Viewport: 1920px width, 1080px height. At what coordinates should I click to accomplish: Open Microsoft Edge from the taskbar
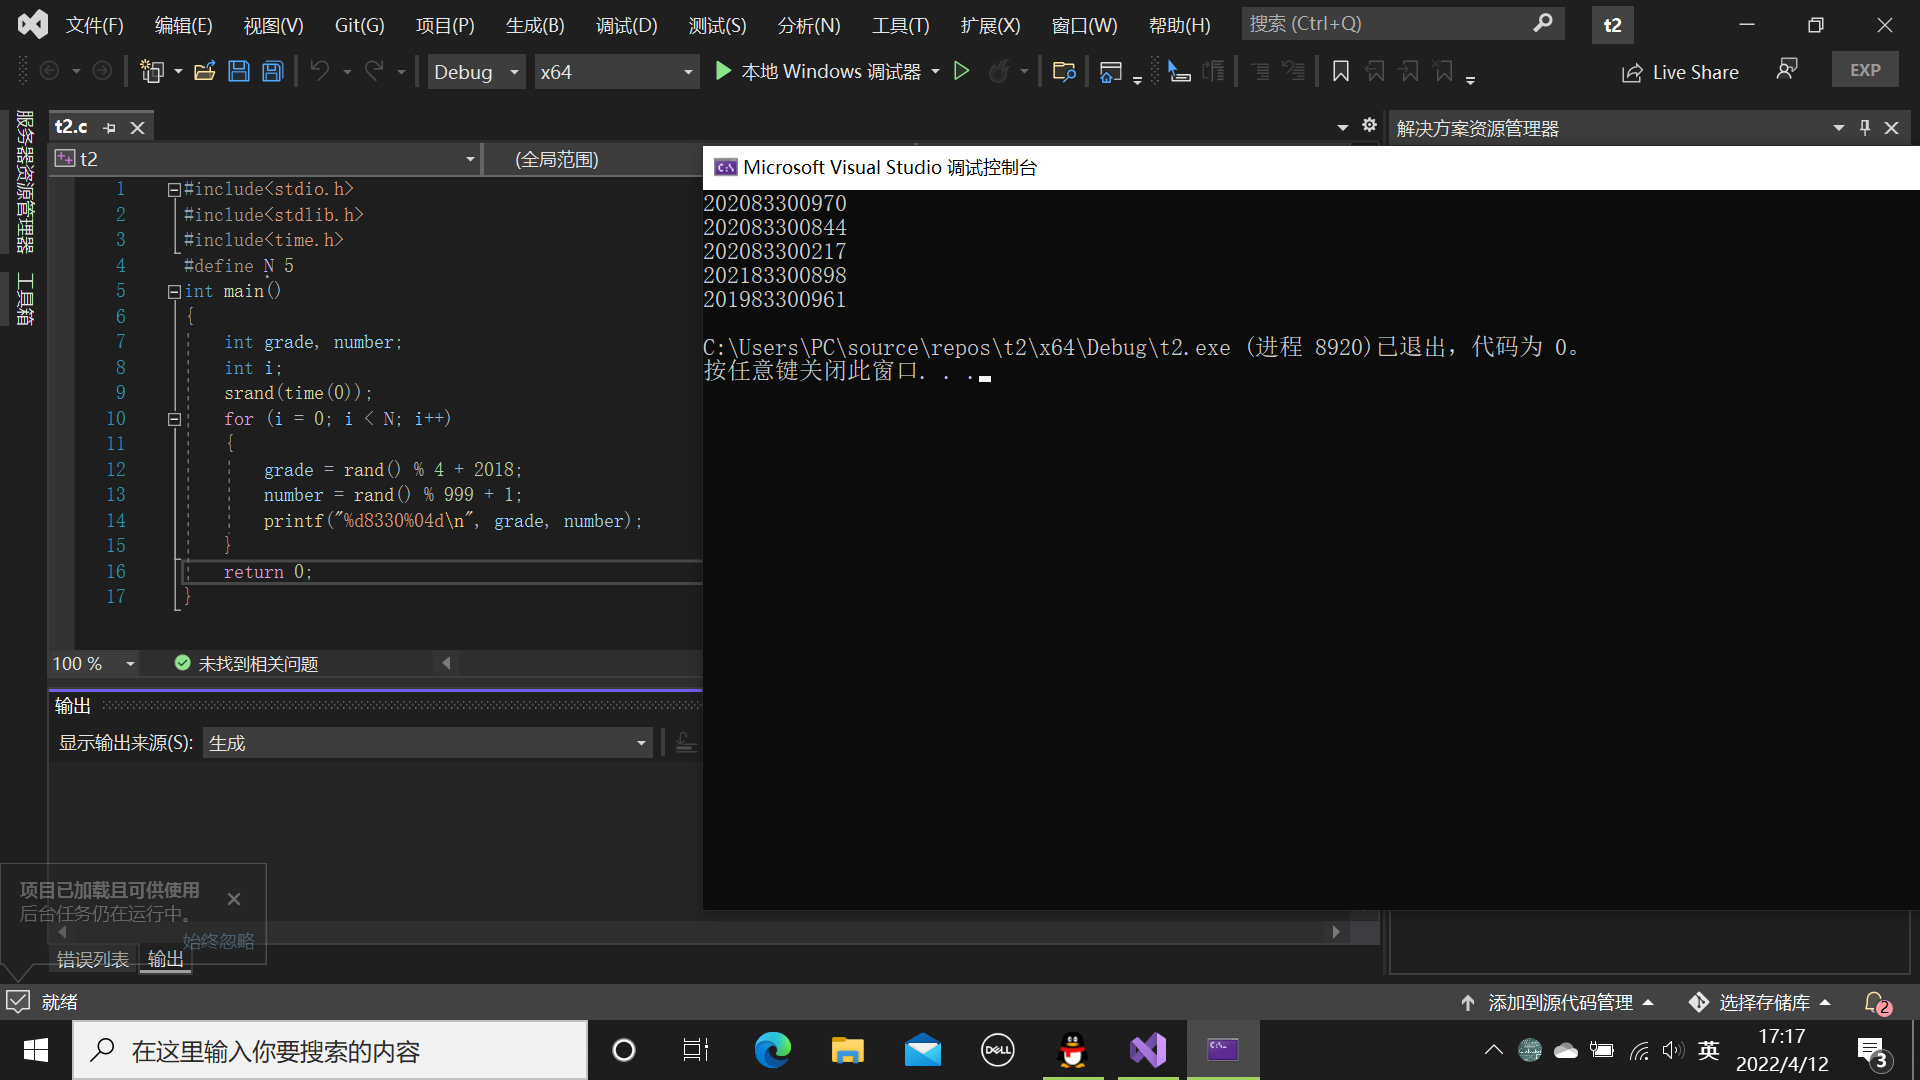point(772,1050)
